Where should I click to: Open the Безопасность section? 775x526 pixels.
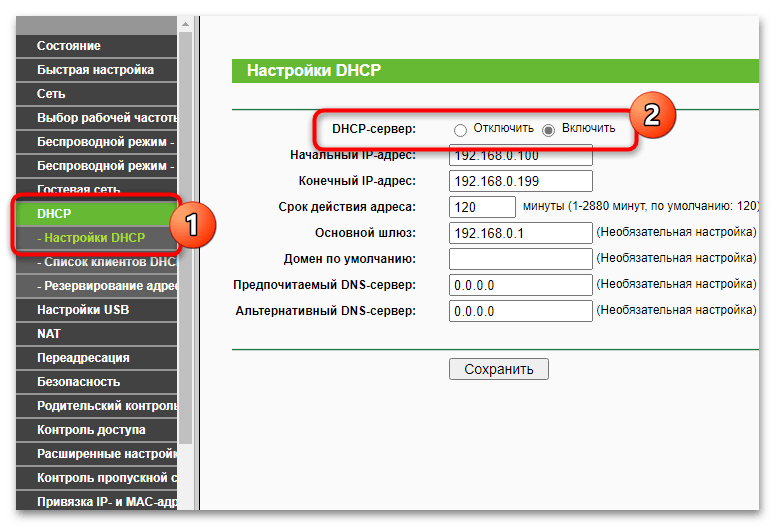point(96,382)
